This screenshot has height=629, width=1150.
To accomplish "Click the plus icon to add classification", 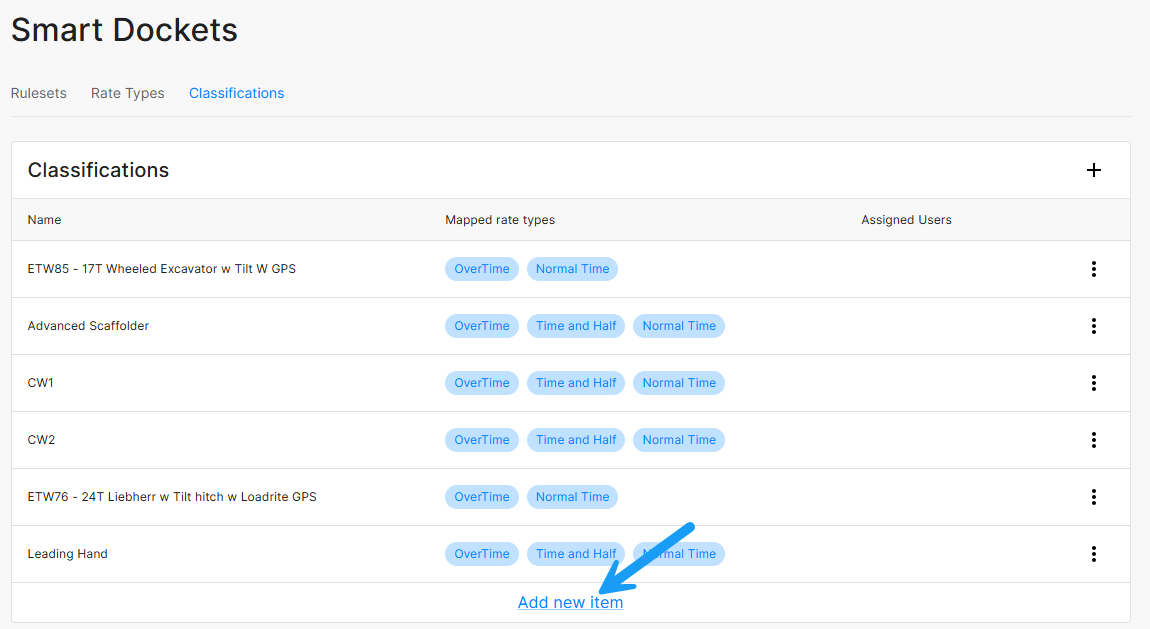I will click(x=1094, y=170).
